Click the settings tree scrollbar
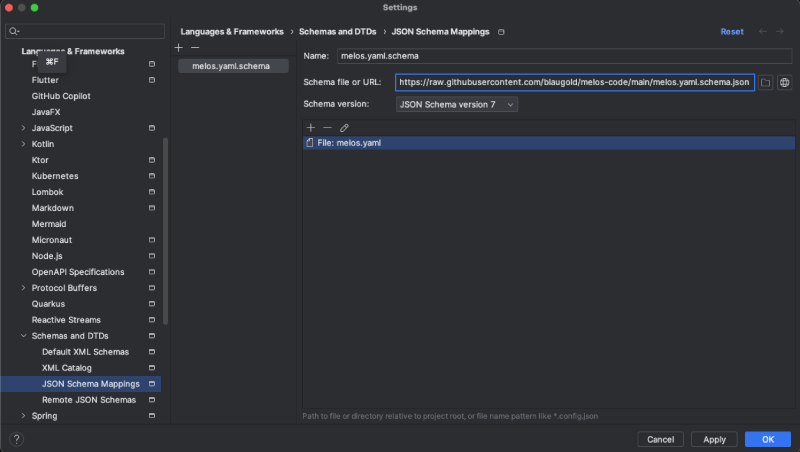The image size is (800, 452). (x=165, y=231)
